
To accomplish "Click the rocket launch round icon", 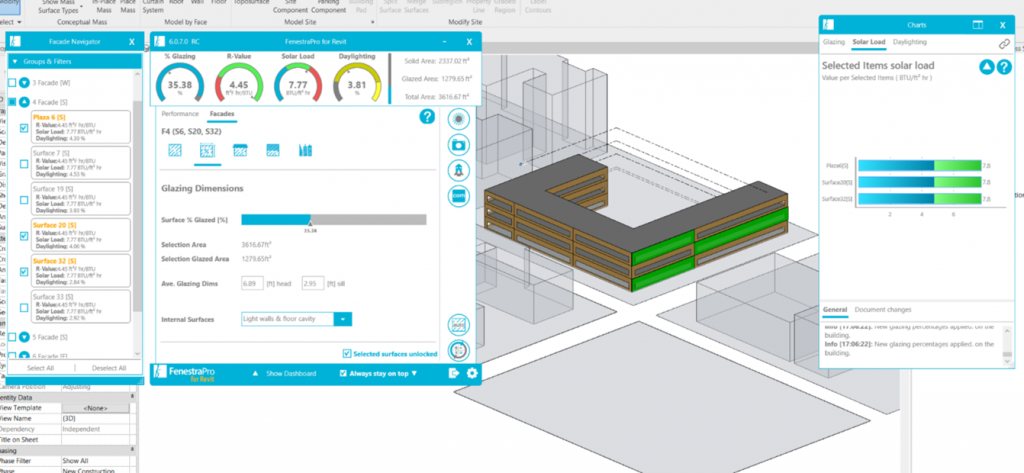I will (459, 170).
